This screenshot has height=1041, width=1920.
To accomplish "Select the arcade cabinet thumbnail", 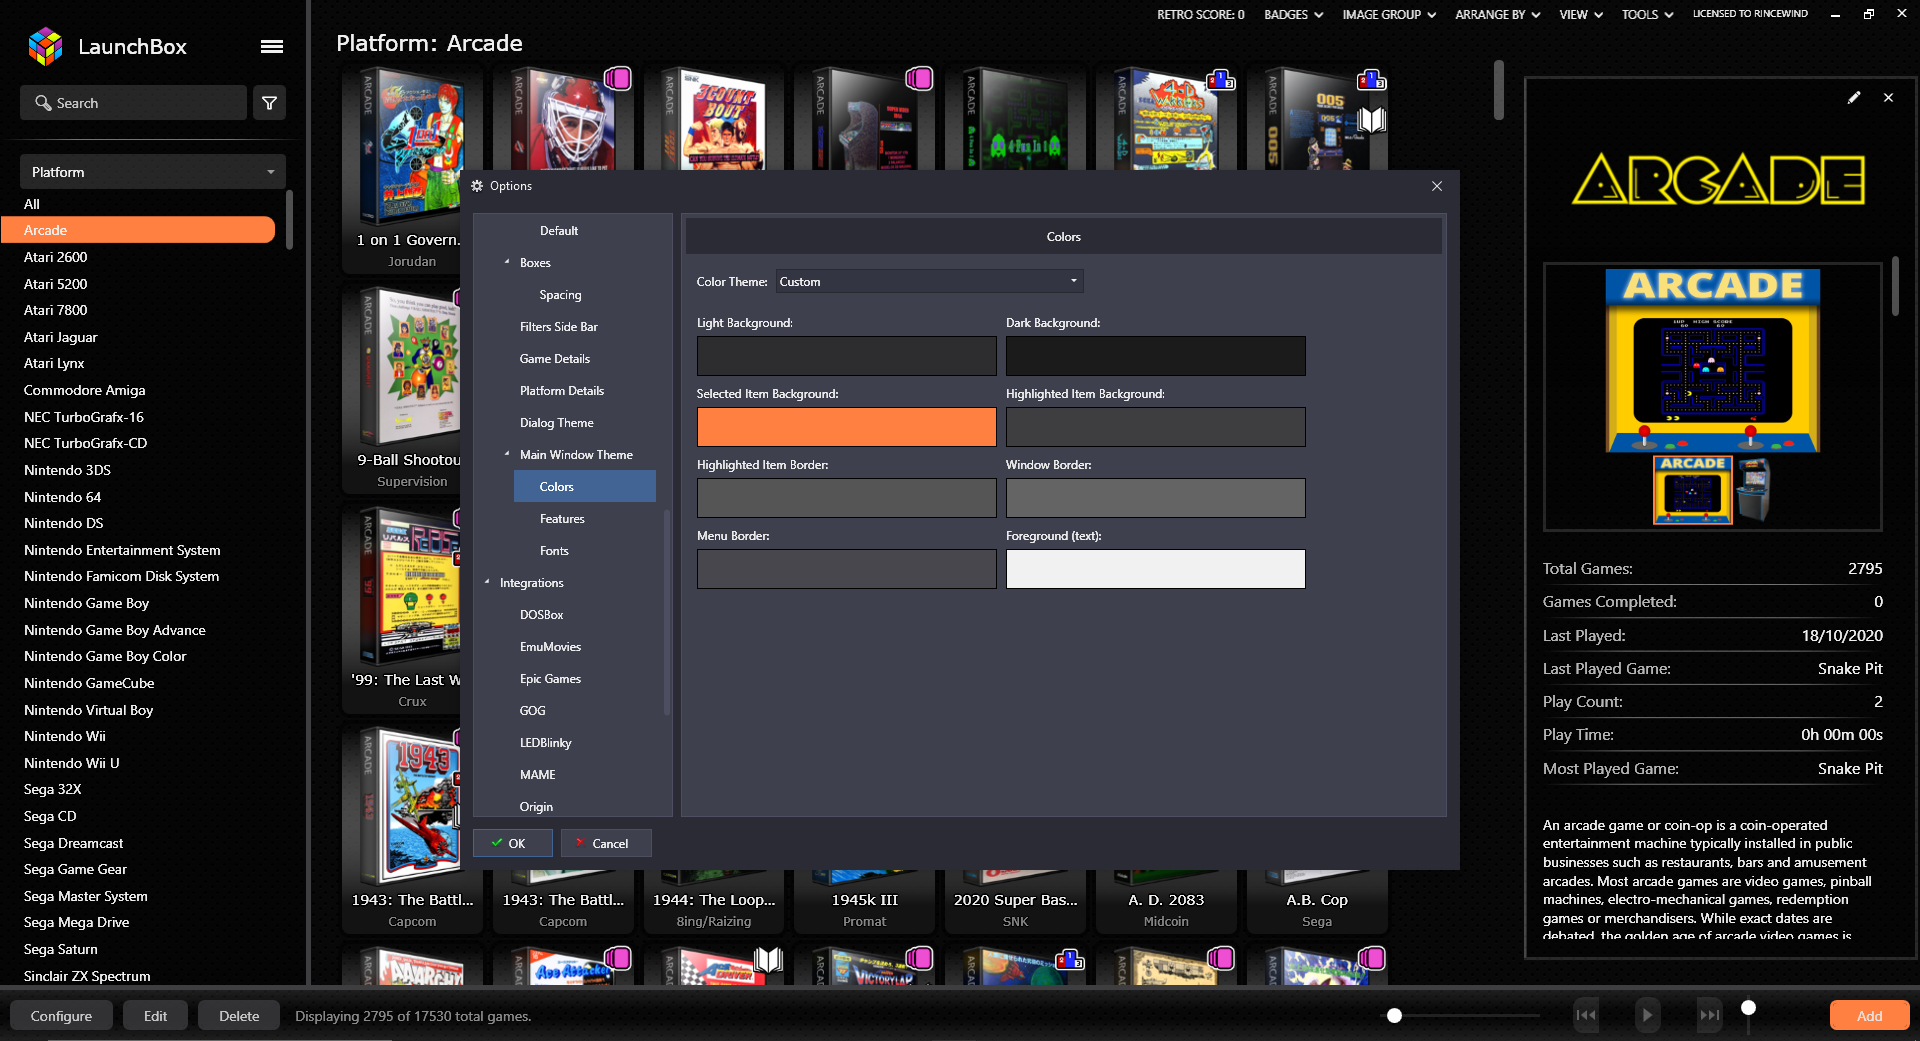I will click(1753, 490).
